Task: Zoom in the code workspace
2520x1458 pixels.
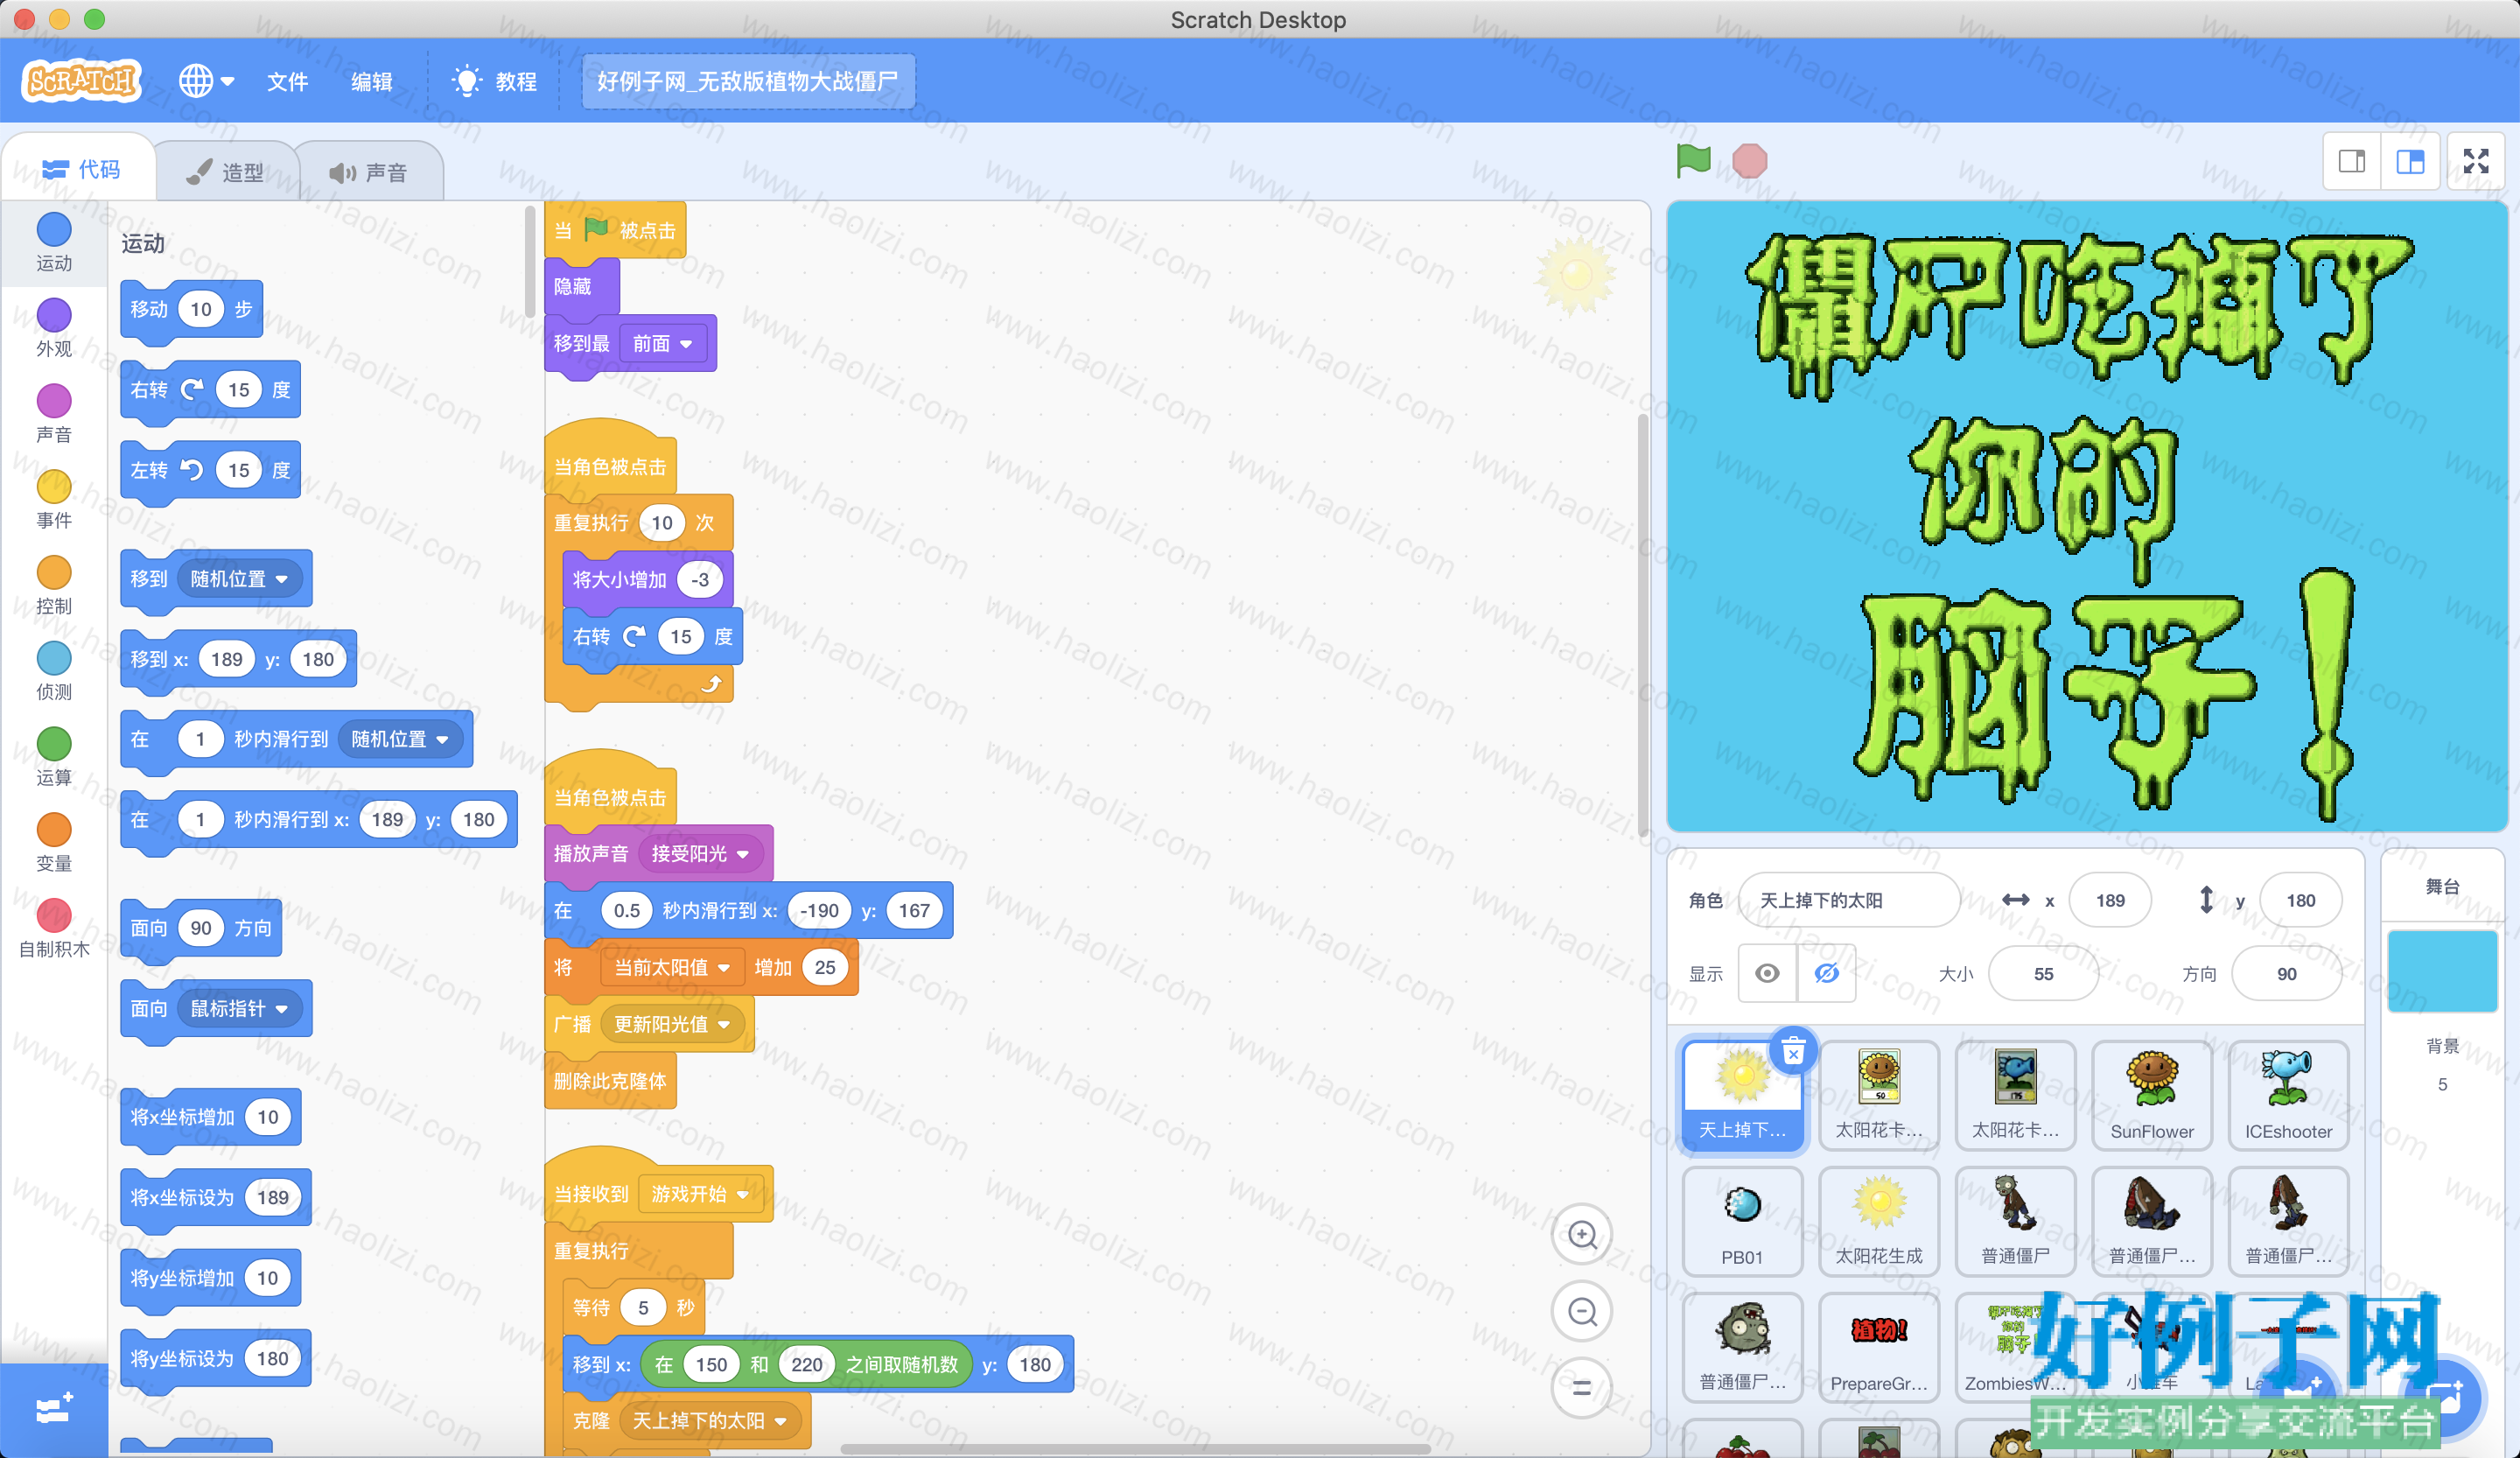Action: pyautogui.click(x=1582, y=1235)
